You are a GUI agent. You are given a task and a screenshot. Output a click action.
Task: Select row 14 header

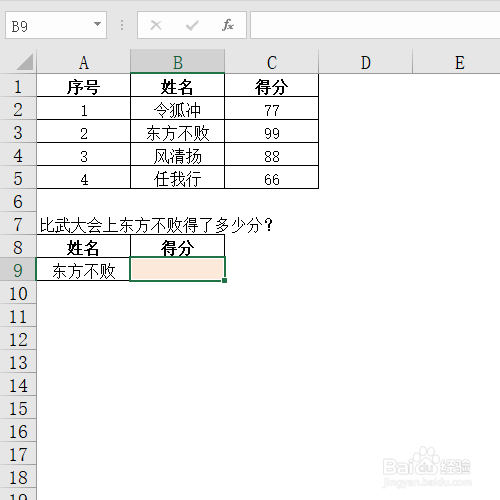point(18,385)
